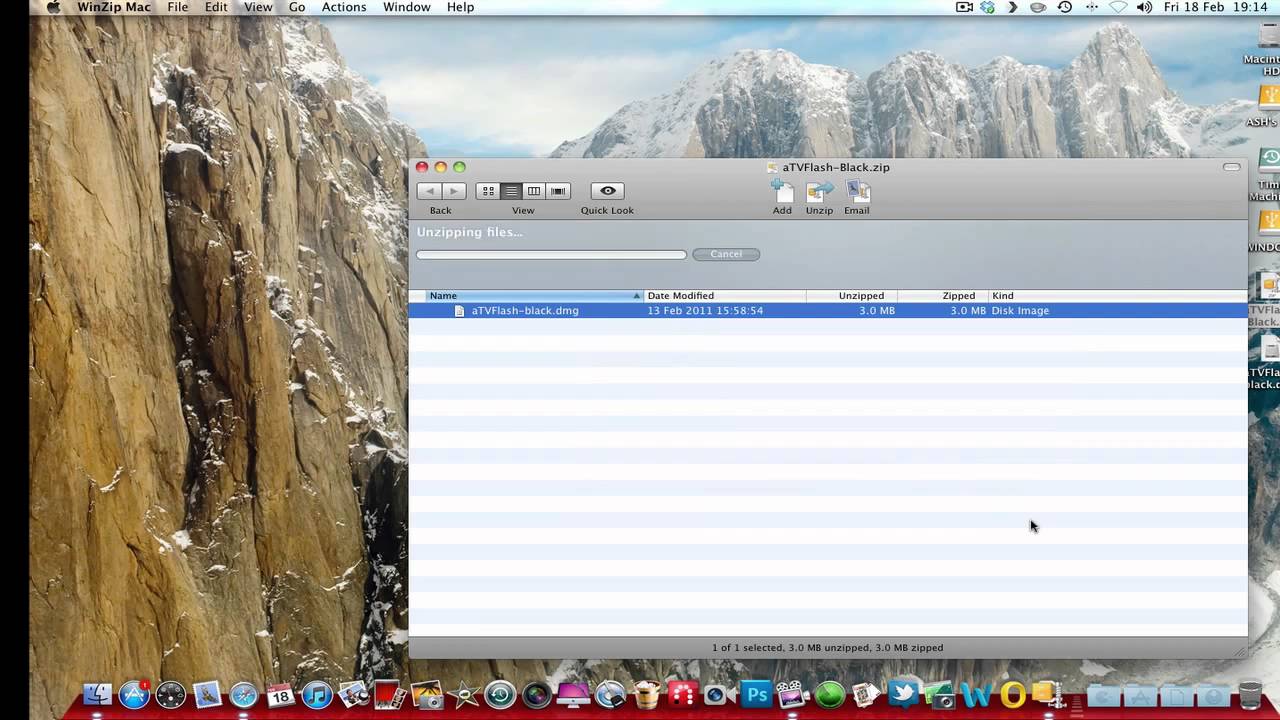Click the Unzip toolbar icon
This screenshot has height=720, width=1280.
tap(819, 191)
